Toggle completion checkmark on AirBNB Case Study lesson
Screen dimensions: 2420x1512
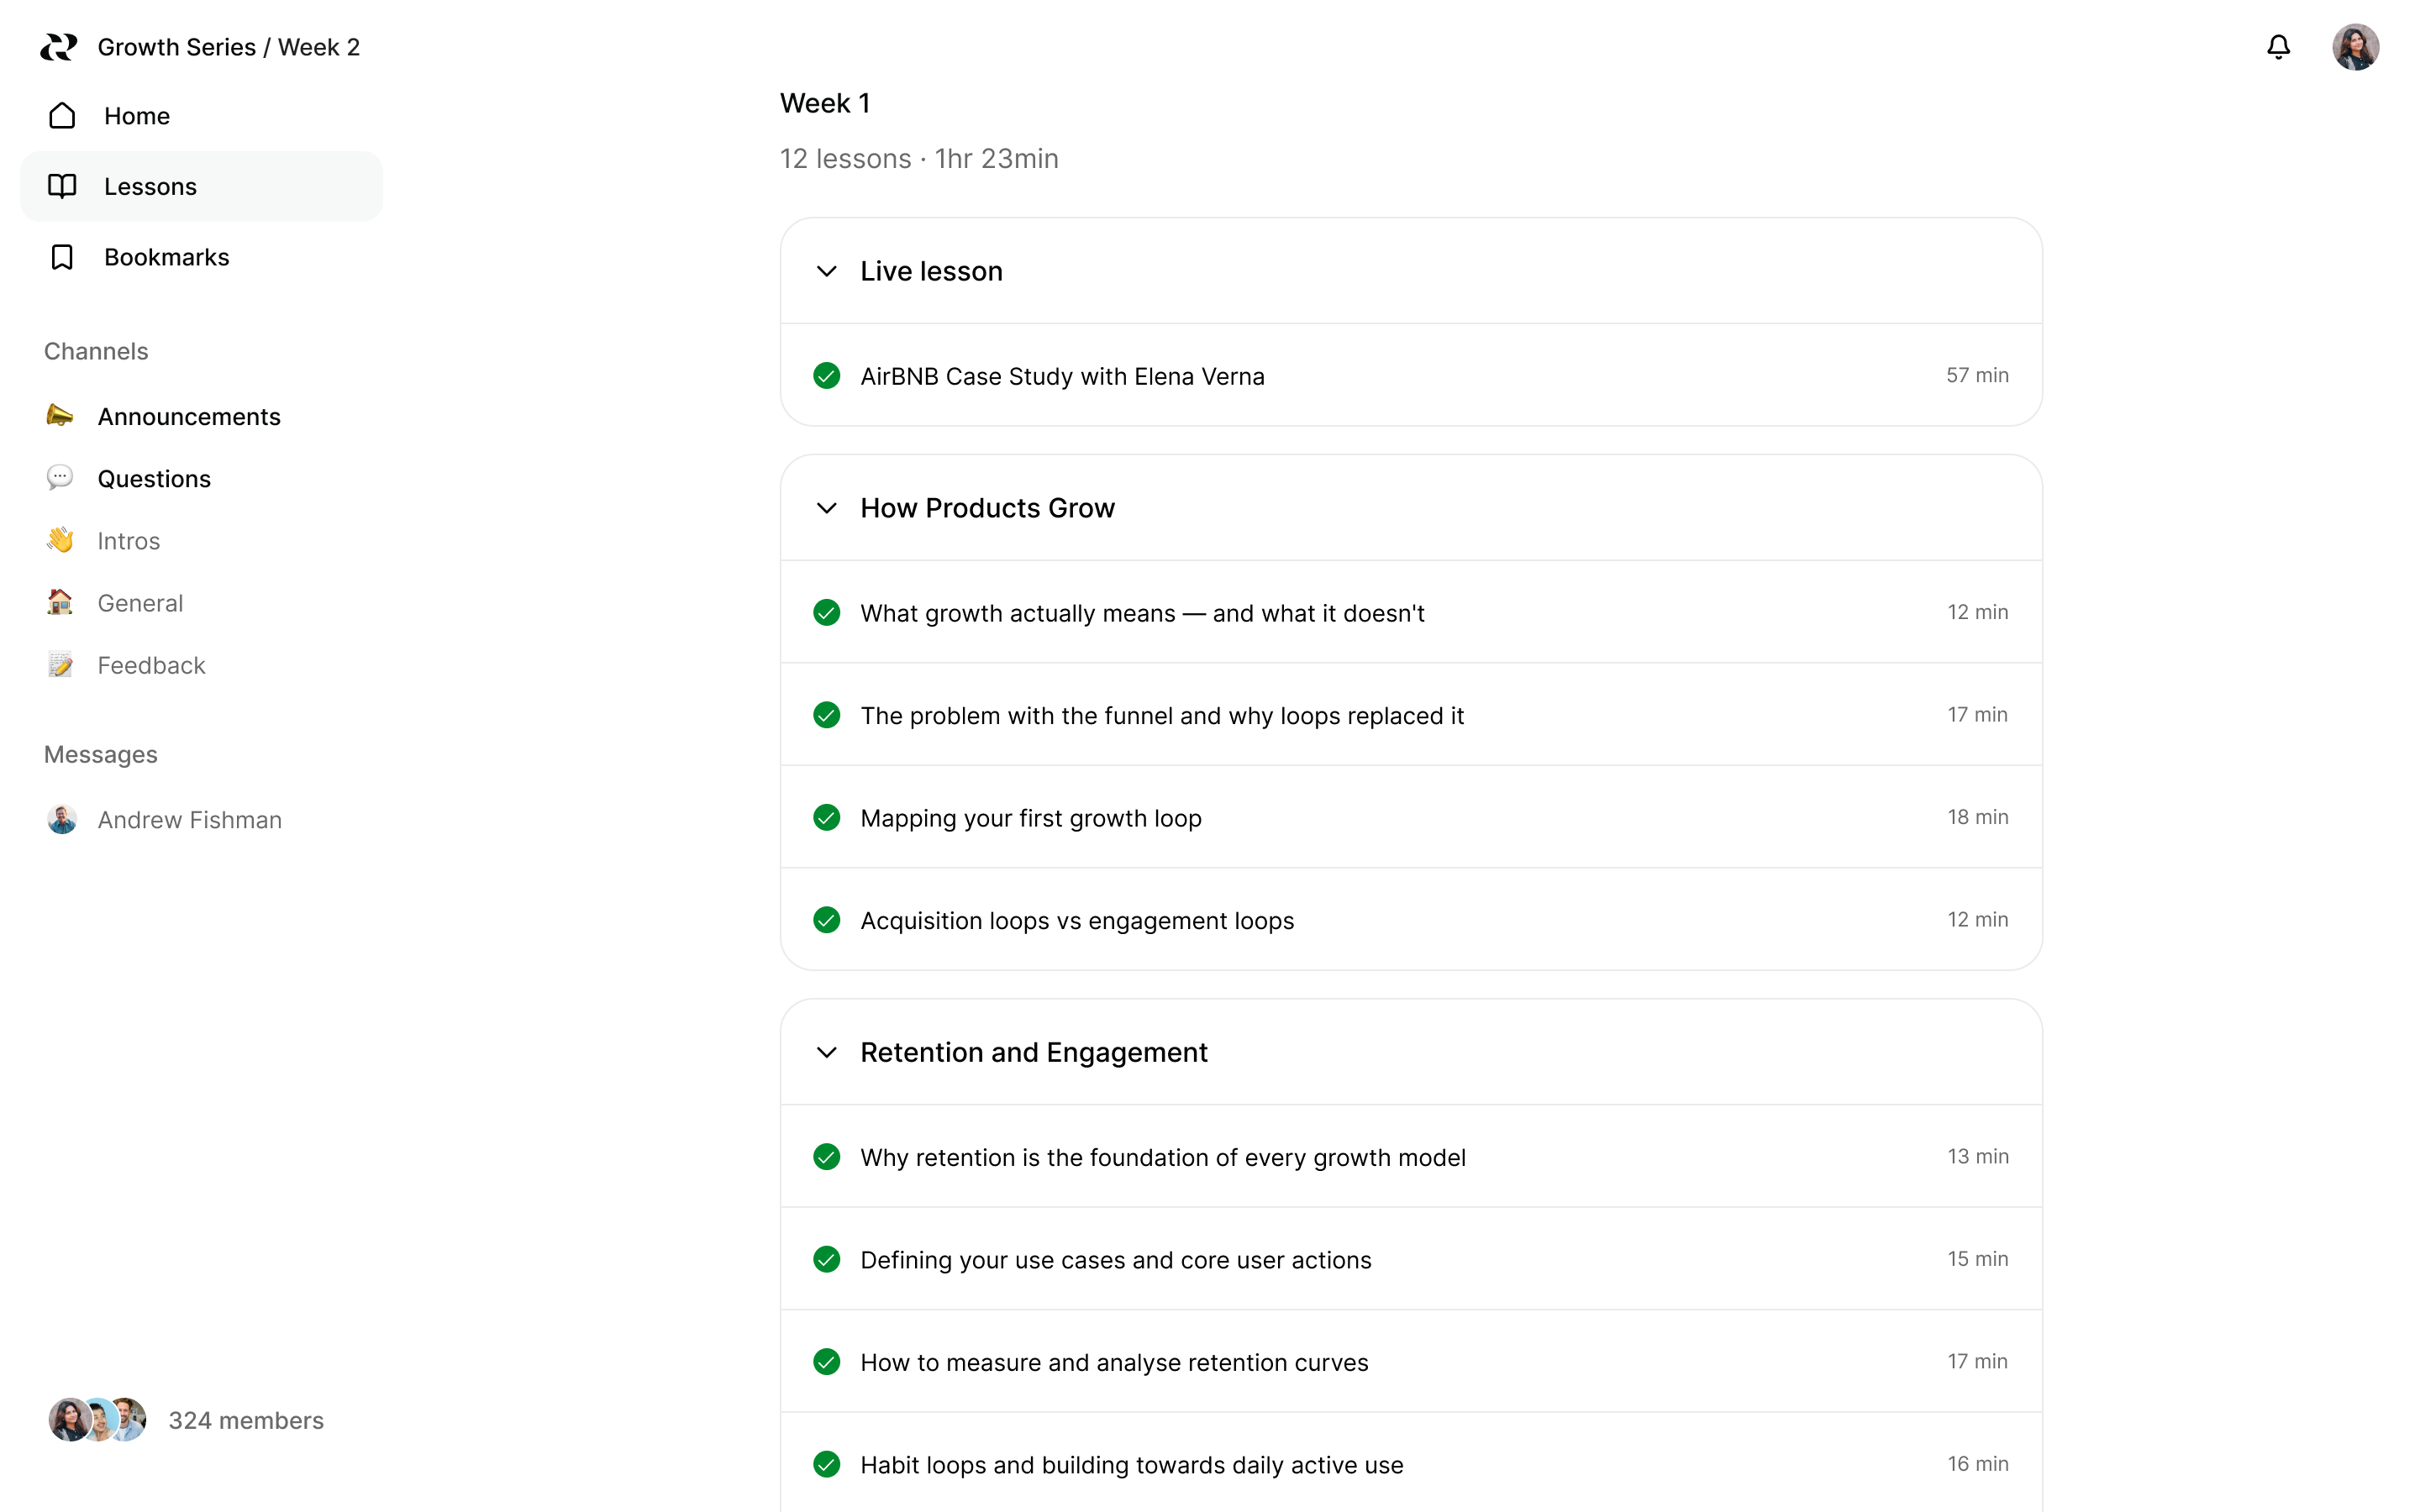click(826, 375)
